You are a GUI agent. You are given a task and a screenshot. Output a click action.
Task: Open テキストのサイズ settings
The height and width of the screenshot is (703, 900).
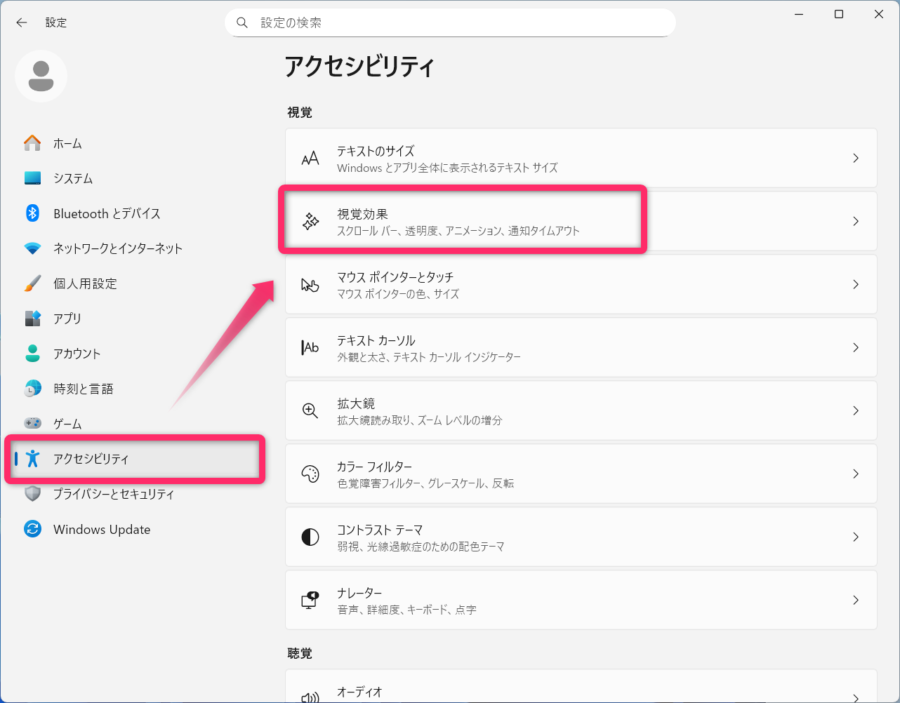(580, 158)
